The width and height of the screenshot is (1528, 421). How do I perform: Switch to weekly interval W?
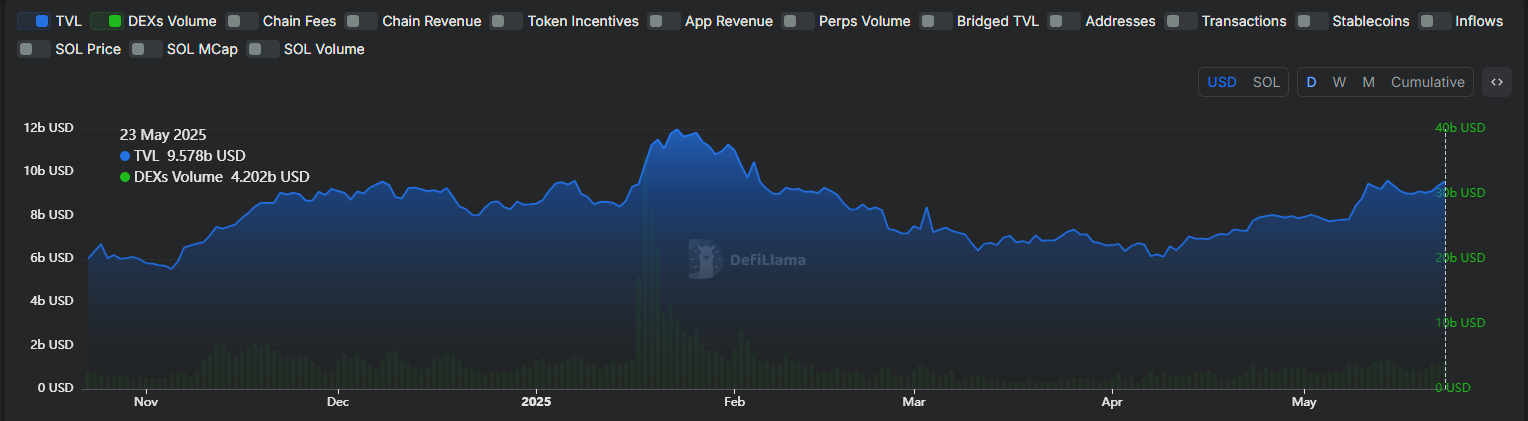click(1339, 82)
